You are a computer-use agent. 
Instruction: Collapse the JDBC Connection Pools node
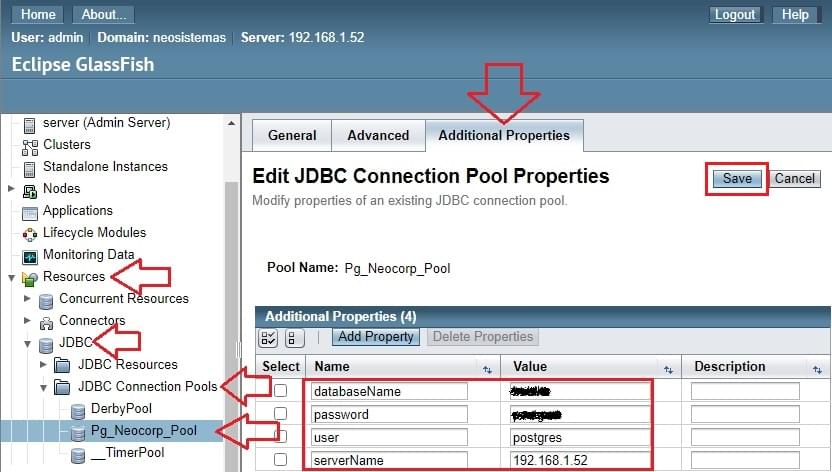(43, 387)
